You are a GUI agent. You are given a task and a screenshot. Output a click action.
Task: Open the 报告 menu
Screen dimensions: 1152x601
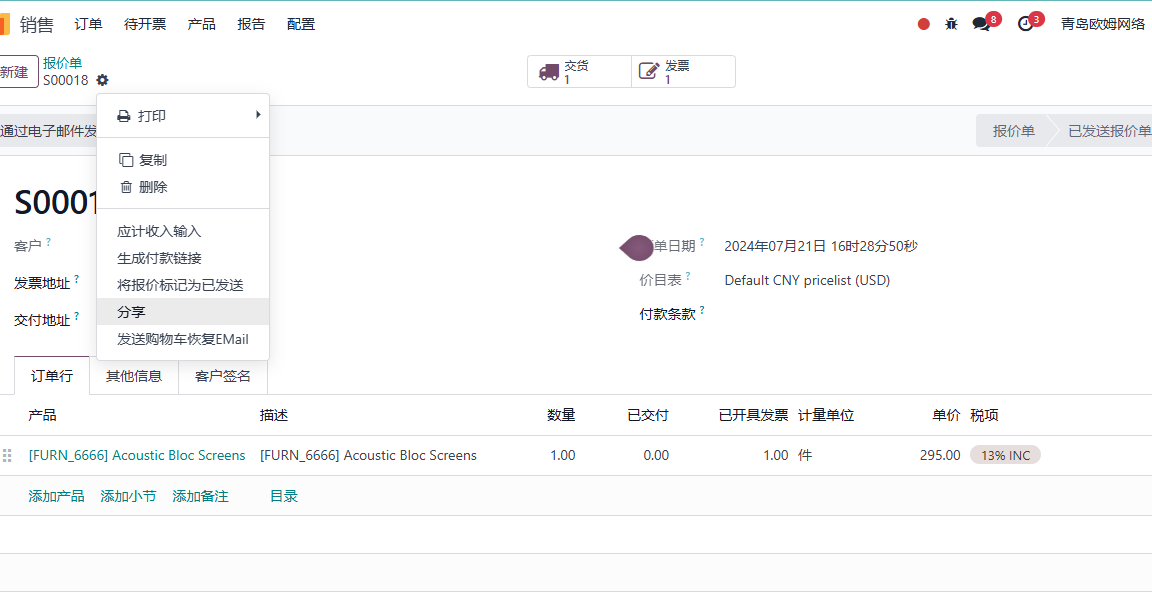(251, 24)
